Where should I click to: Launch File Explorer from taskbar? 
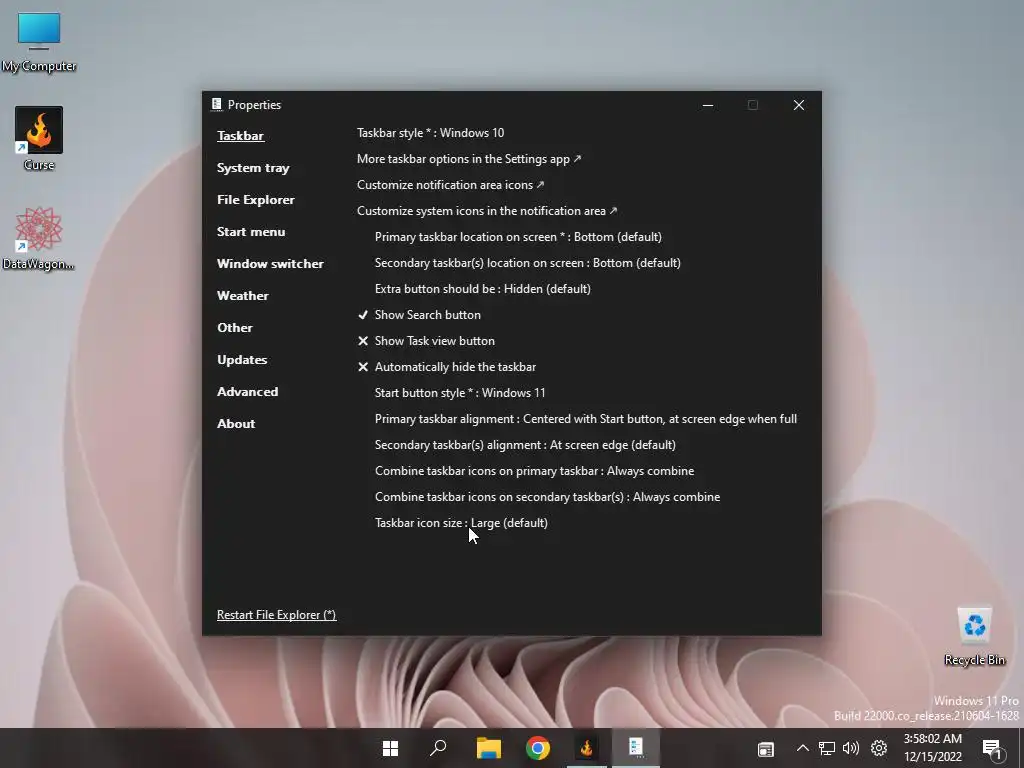pos(488,748)
